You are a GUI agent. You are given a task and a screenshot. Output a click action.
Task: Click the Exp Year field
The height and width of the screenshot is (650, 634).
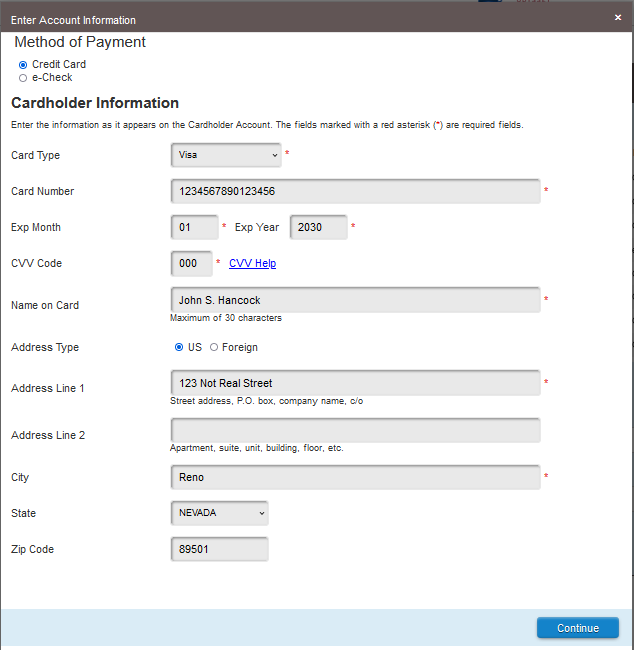318,227
